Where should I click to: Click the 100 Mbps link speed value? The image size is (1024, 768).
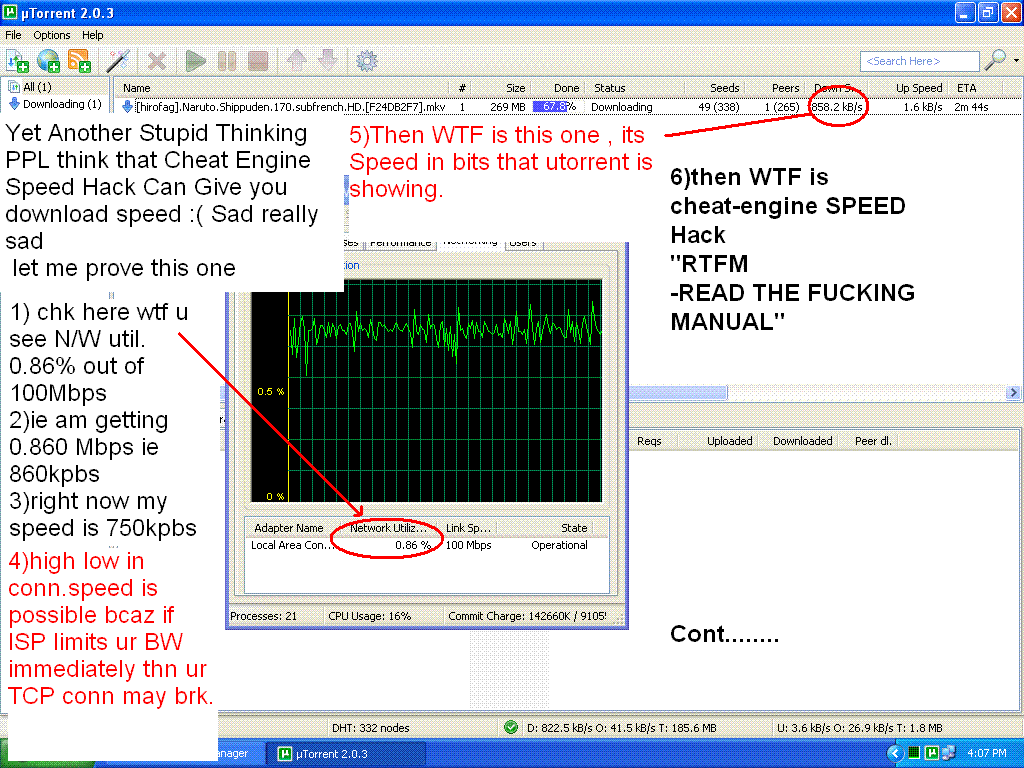(x=468, y=545)
